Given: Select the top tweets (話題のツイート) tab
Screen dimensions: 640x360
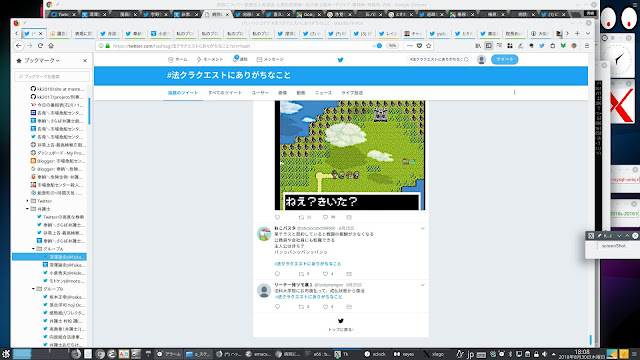Looking at the screenshot, I should 183,93.
